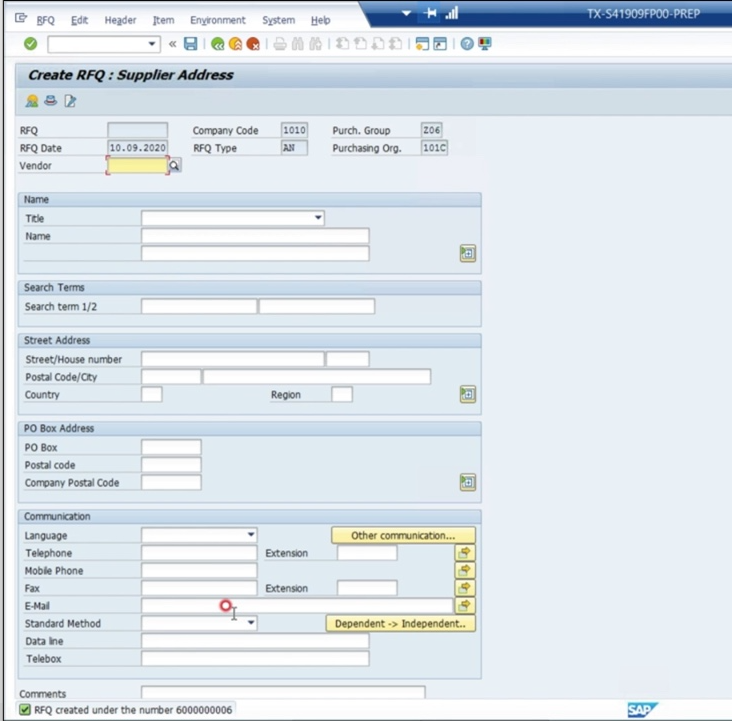Click the E-Mail input field
732x721 pixels.
coord(297,606)
